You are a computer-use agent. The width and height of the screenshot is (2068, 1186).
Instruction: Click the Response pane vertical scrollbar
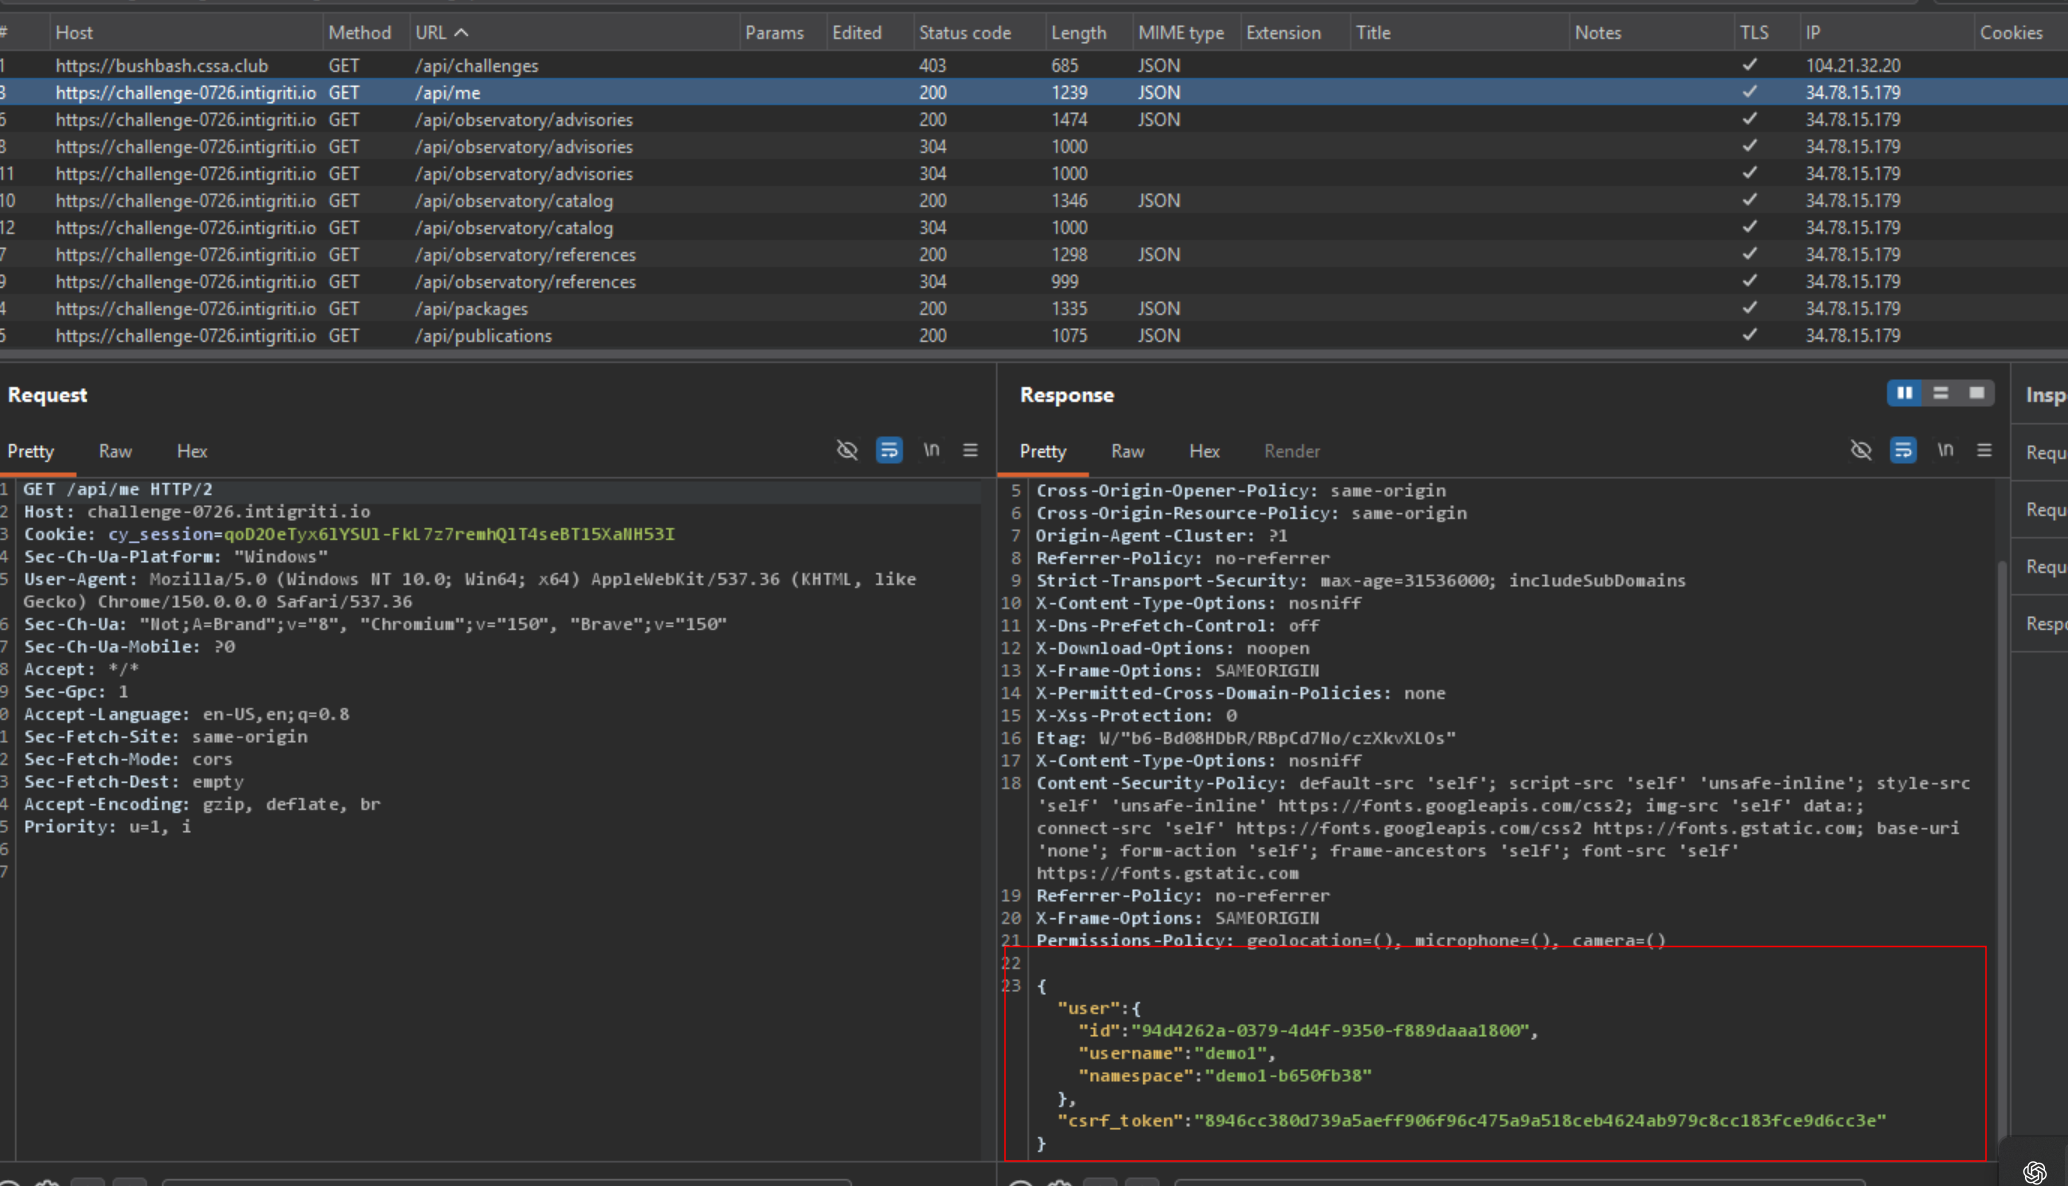pyautogui.click(x=2001, y=850)
